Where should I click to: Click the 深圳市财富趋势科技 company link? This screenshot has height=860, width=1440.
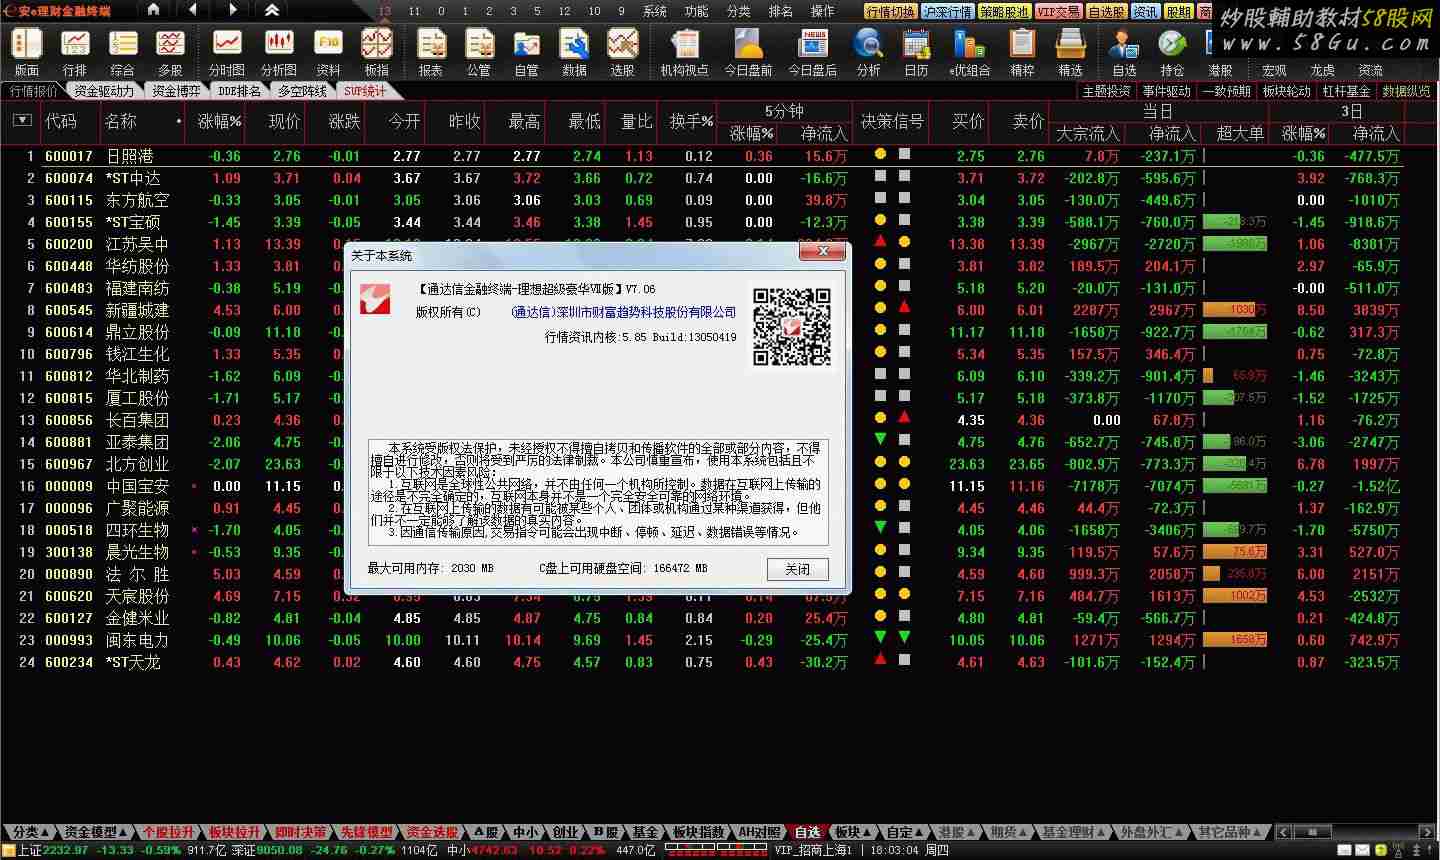(624, 312)
